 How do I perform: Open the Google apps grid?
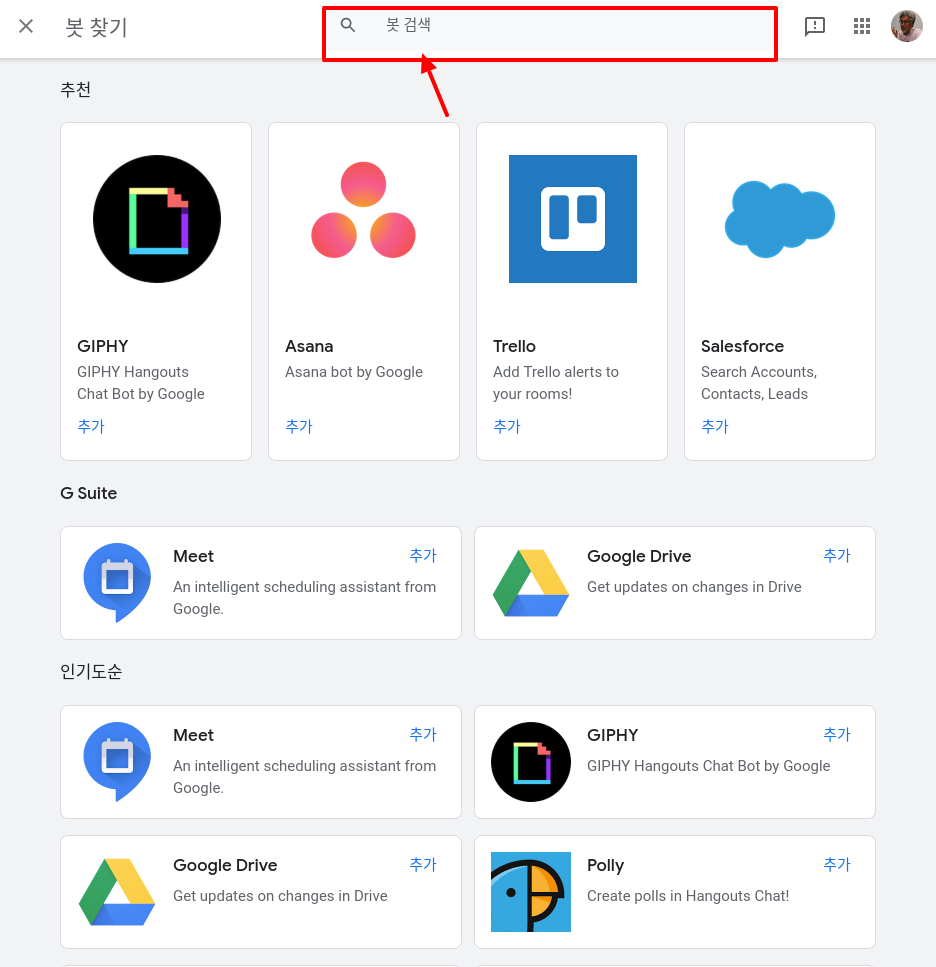point(861,26)
